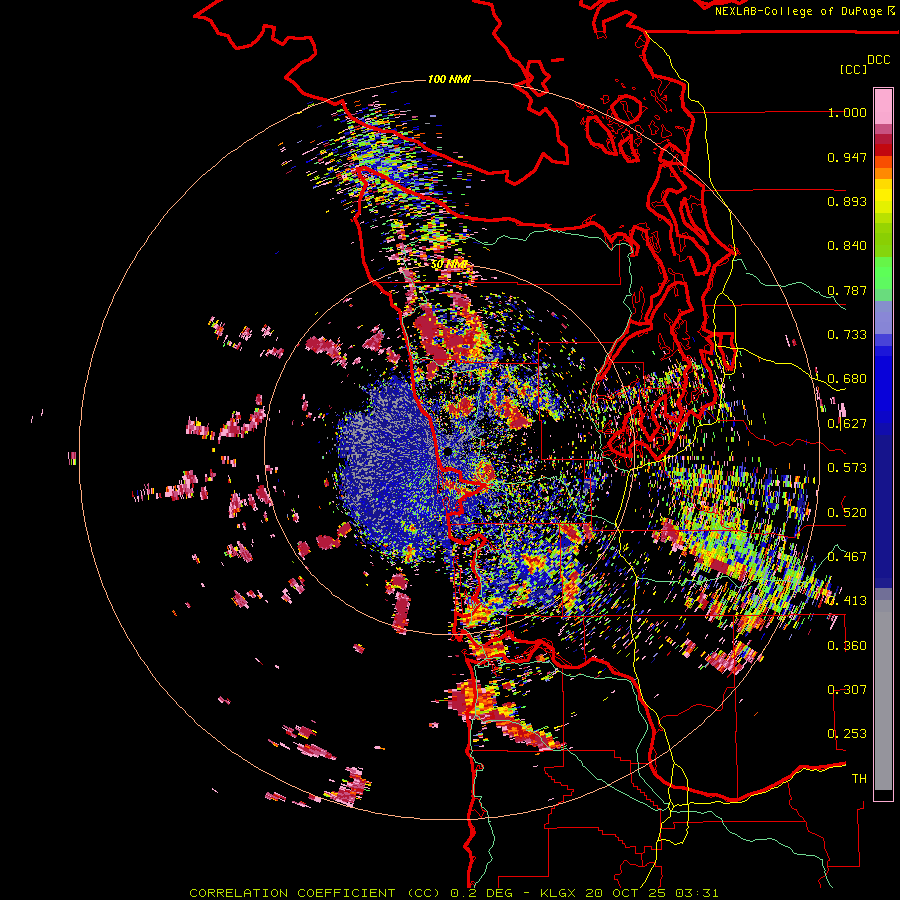Click the 0.947 scale label
Screen dimensions: 900x900
coord(847,157)
